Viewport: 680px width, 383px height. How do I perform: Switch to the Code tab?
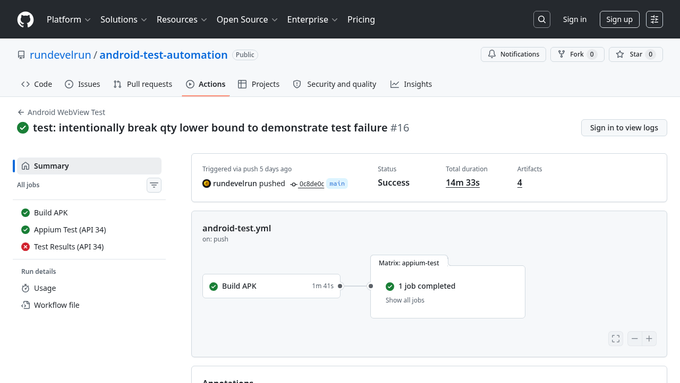point(36,84)
